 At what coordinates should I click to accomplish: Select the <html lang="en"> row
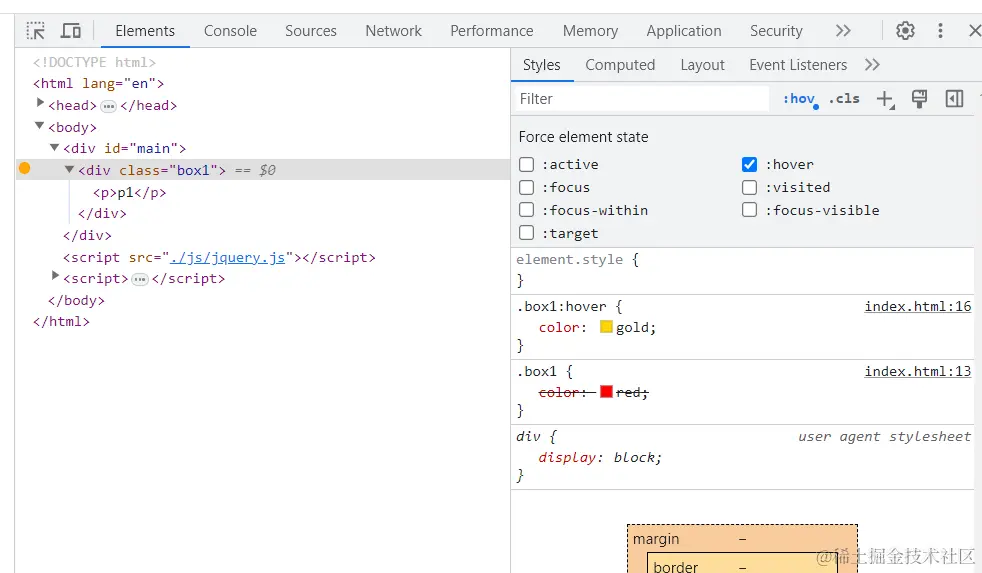point(98,84)
